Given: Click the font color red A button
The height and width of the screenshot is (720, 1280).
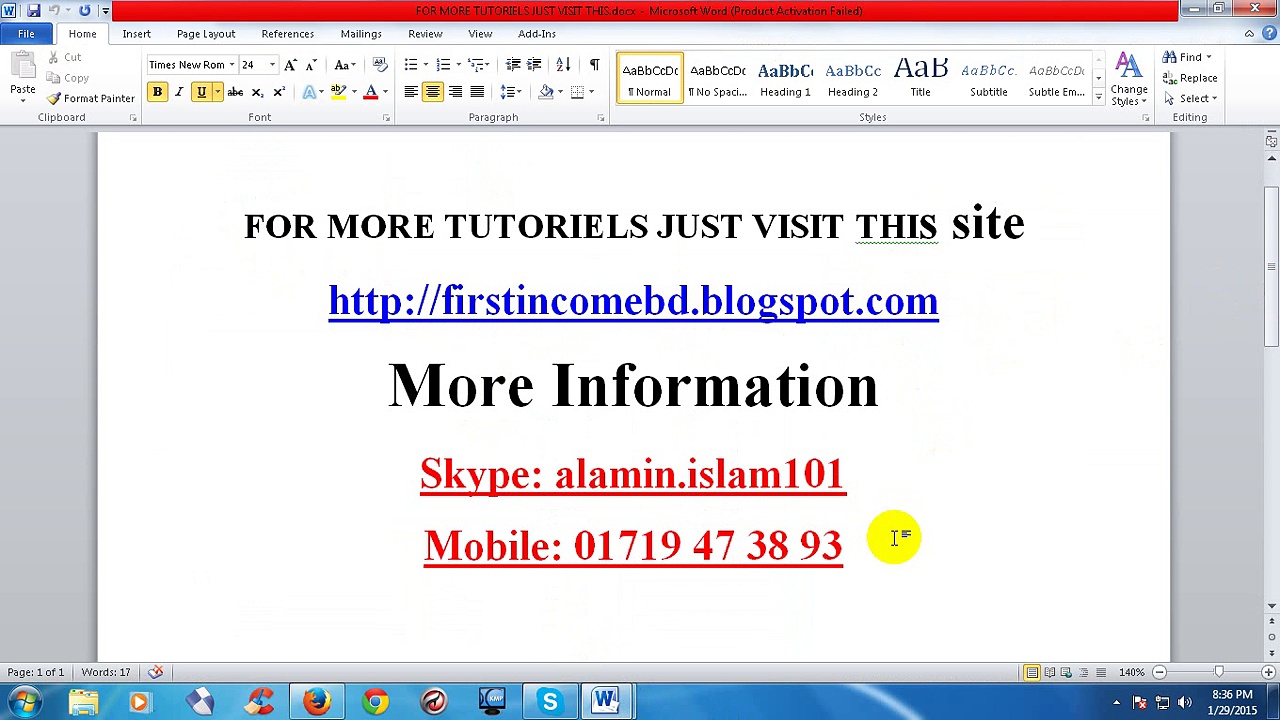Looking at the screenshot, I should pyautogui.click(x=370, y=92).
